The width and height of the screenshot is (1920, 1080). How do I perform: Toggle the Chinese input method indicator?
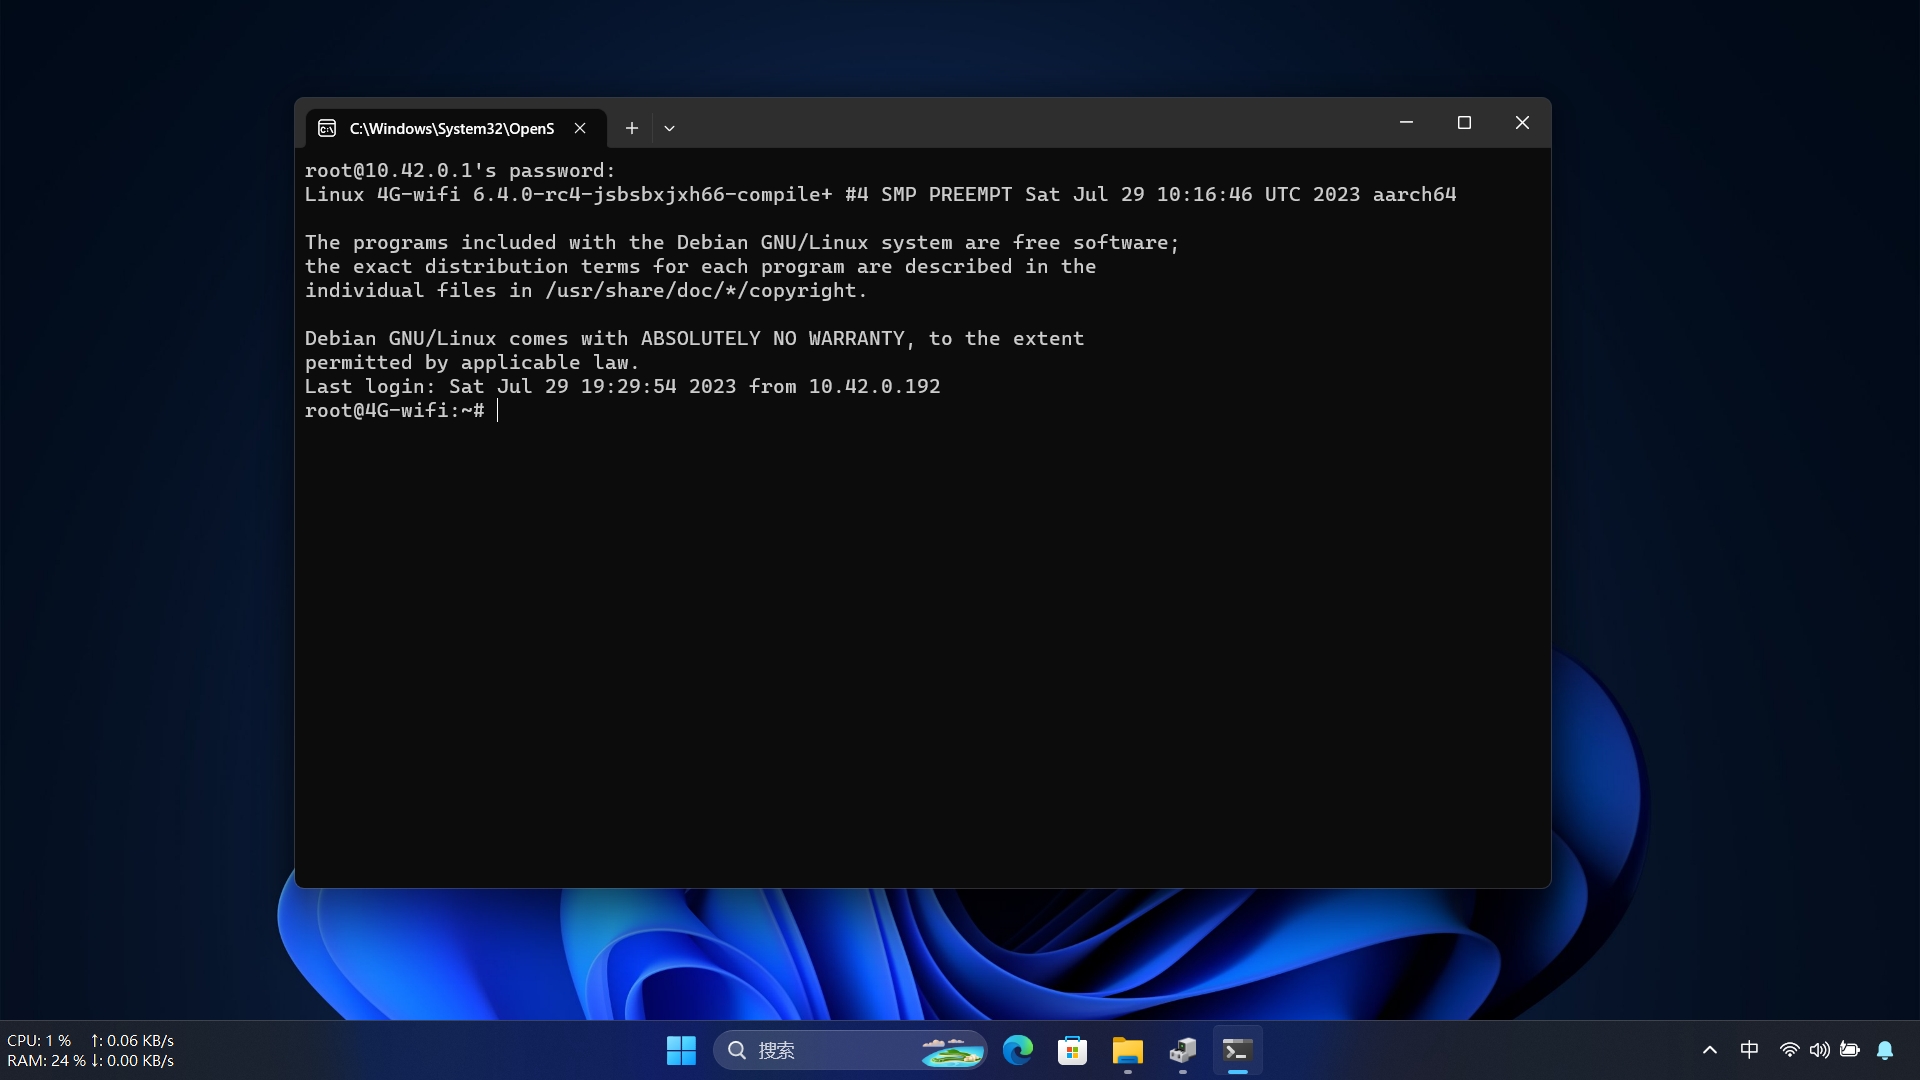tap(1749, 1050)
